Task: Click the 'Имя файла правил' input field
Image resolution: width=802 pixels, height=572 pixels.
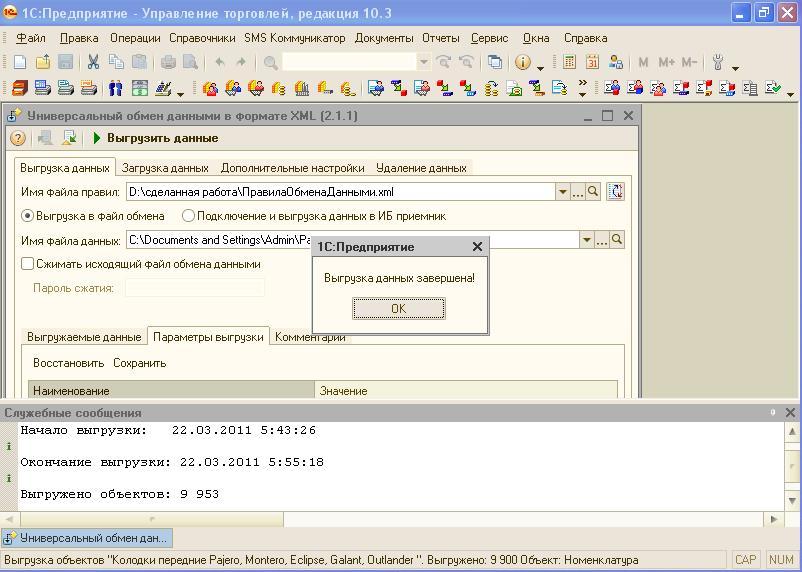Action: [x=341, y=192]
